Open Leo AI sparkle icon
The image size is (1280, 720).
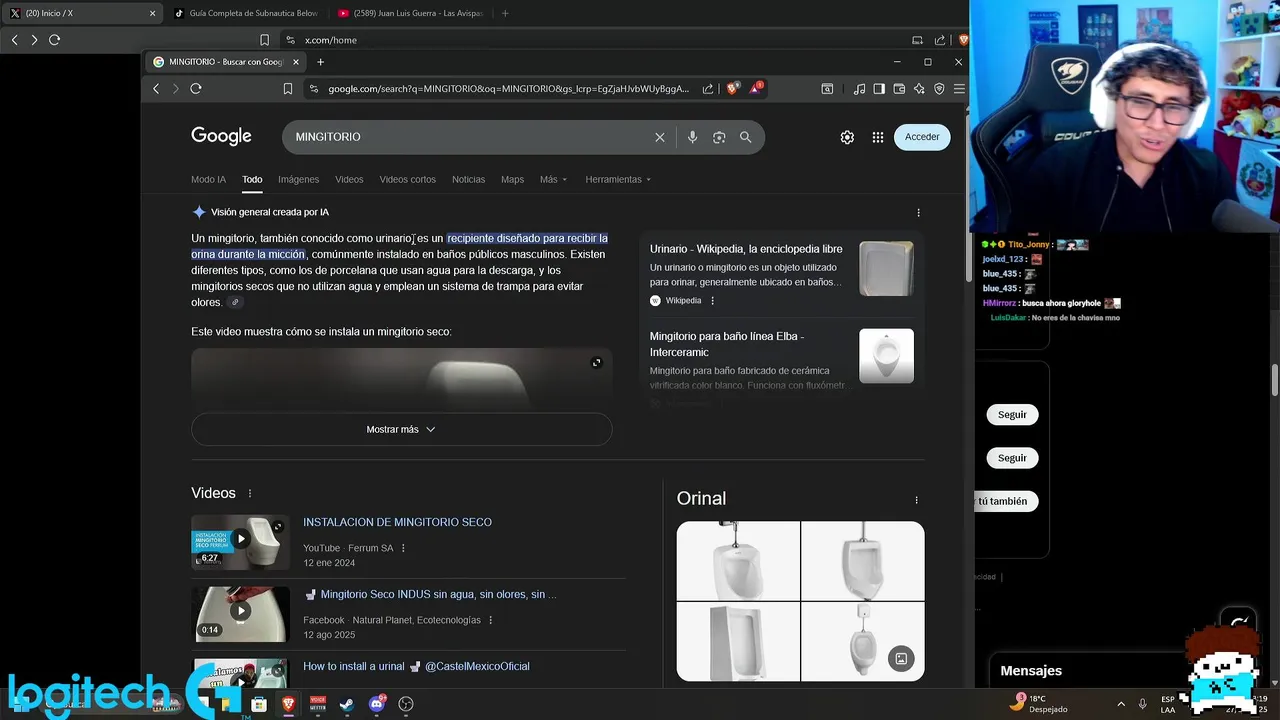919,89
